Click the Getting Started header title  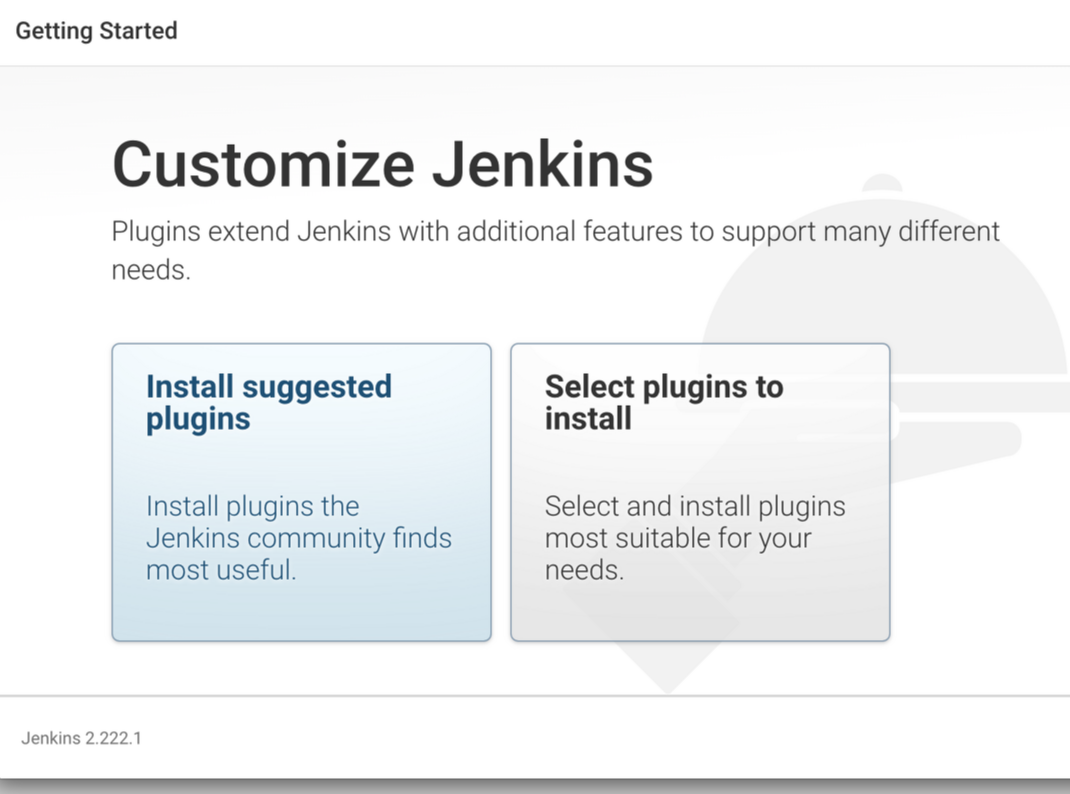[x=96, y=31]
